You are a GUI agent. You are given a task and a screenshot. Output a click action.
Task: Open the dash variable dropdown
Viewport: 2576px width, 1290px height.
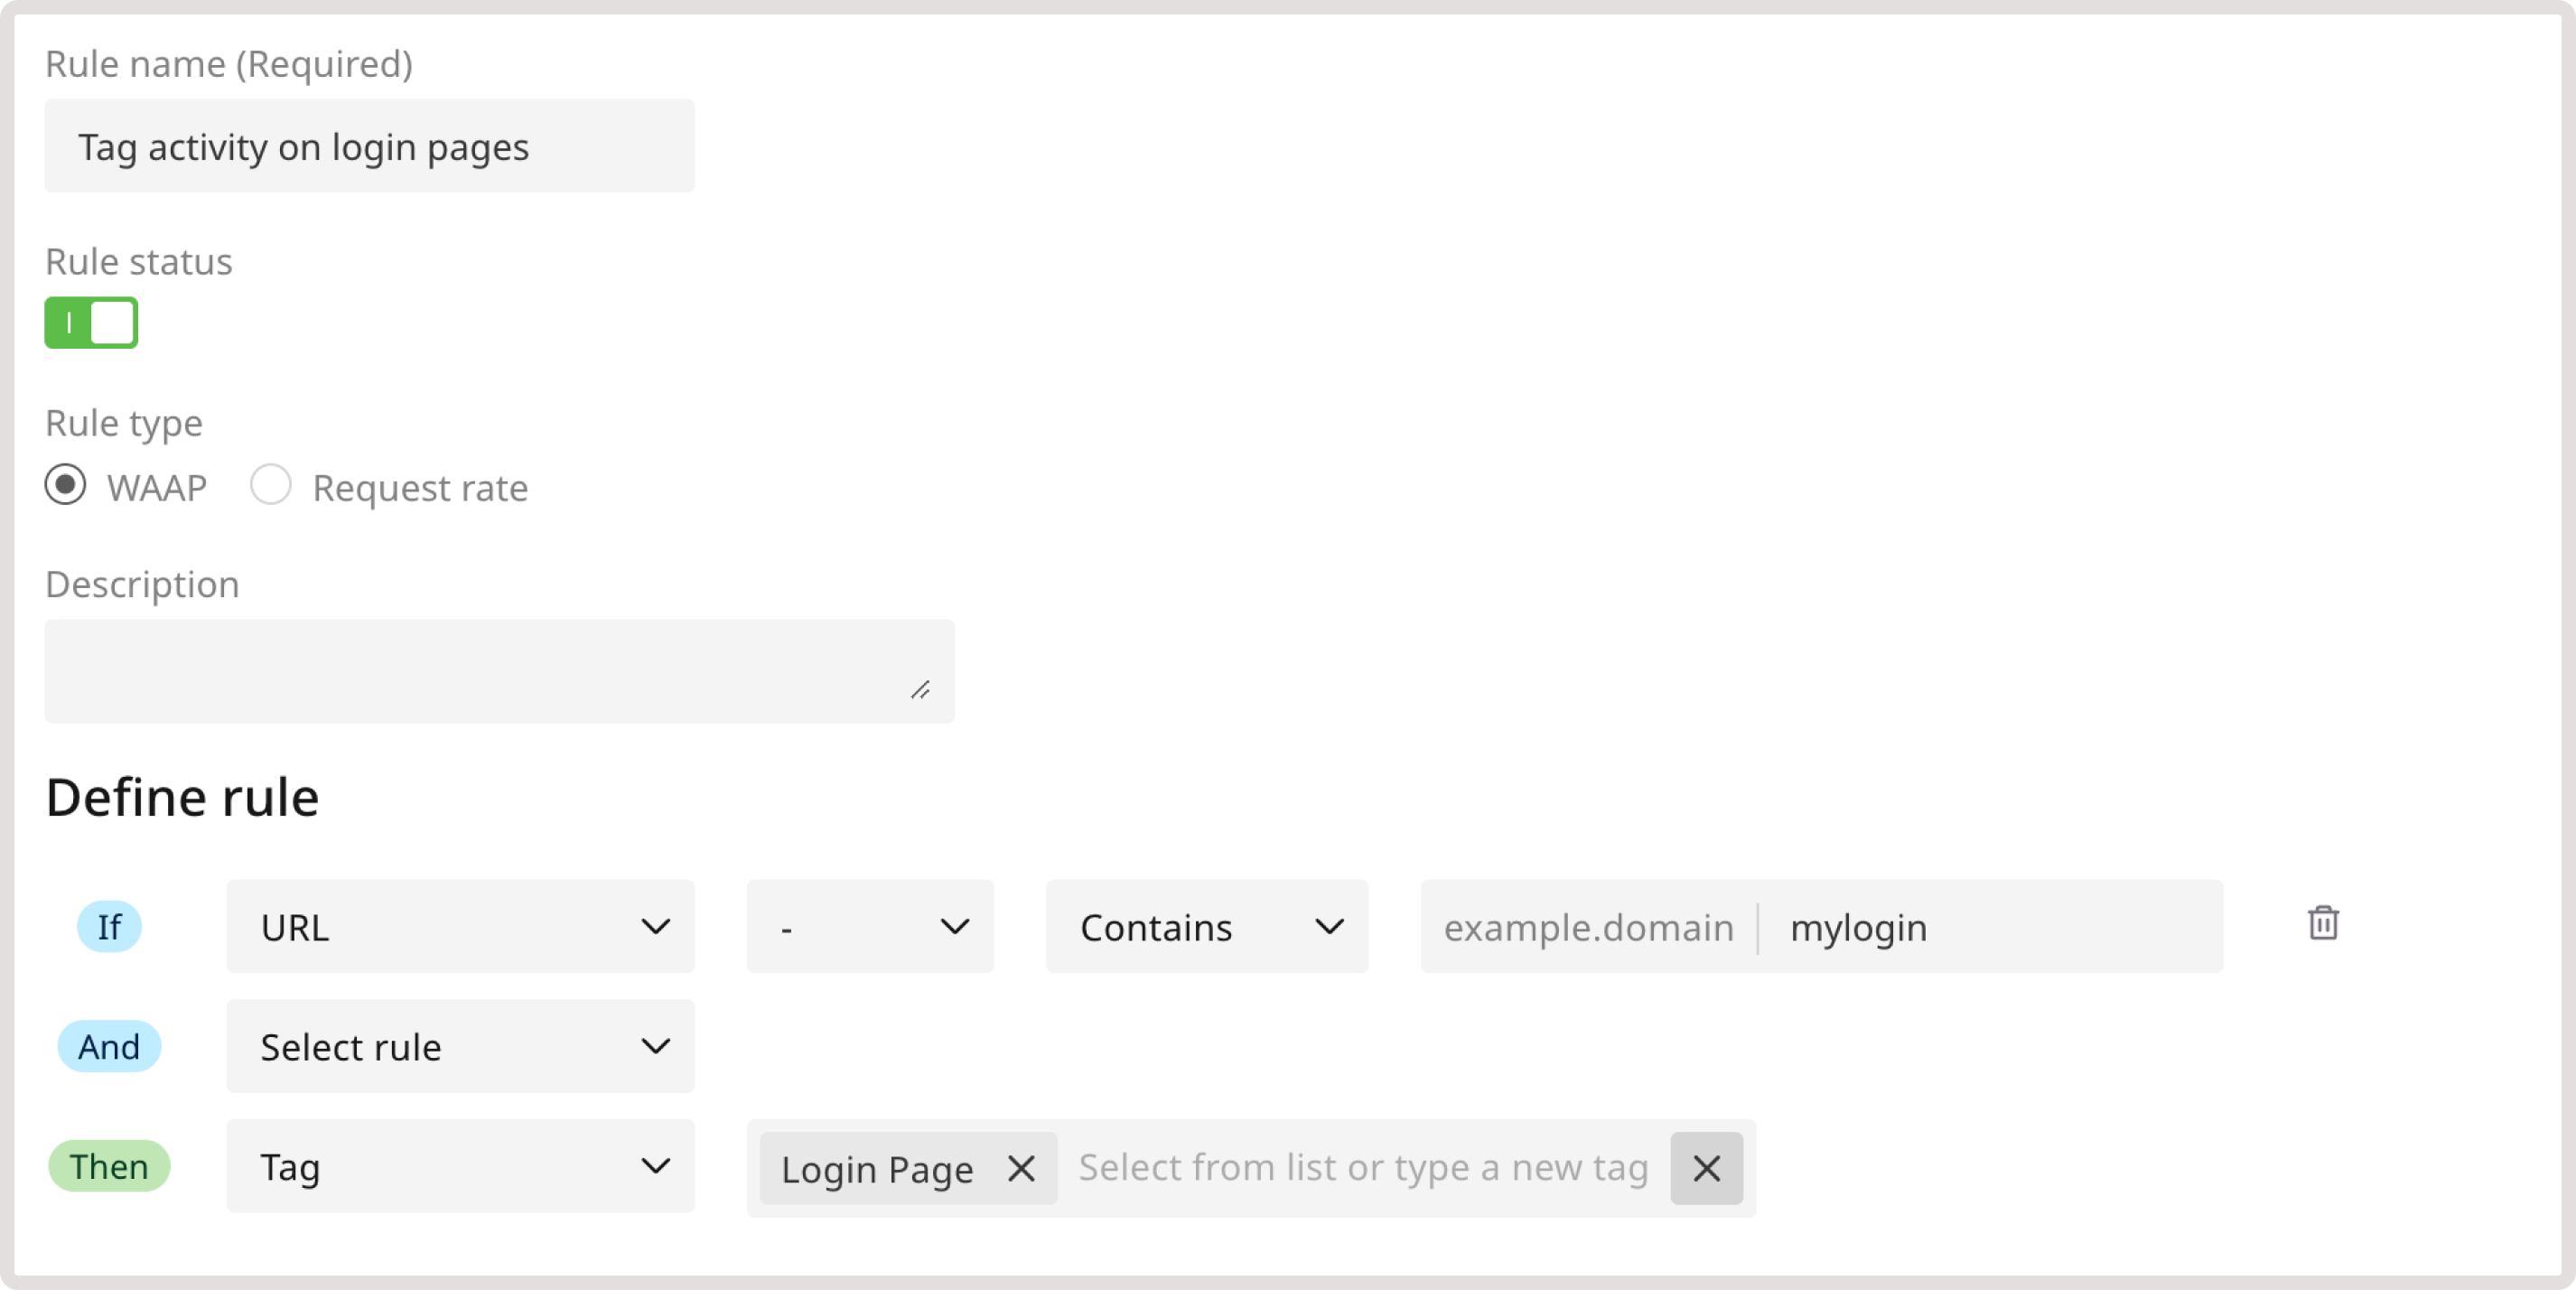click(x=869, y=926)
